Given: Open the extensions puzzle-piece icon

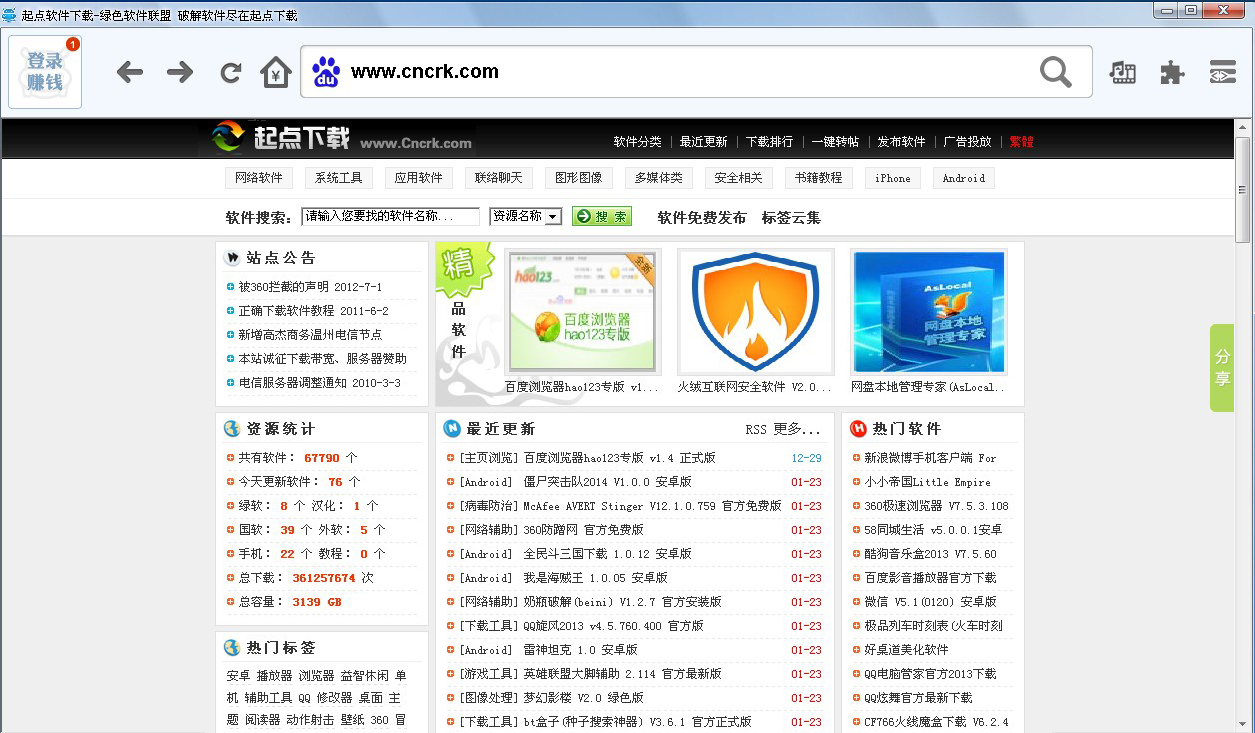Looking at the screenshot, I should (x=1171, y=72).
